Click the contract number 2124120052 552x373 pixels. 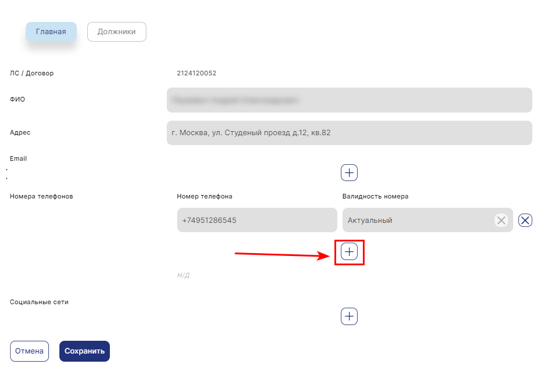click(196, 73)
